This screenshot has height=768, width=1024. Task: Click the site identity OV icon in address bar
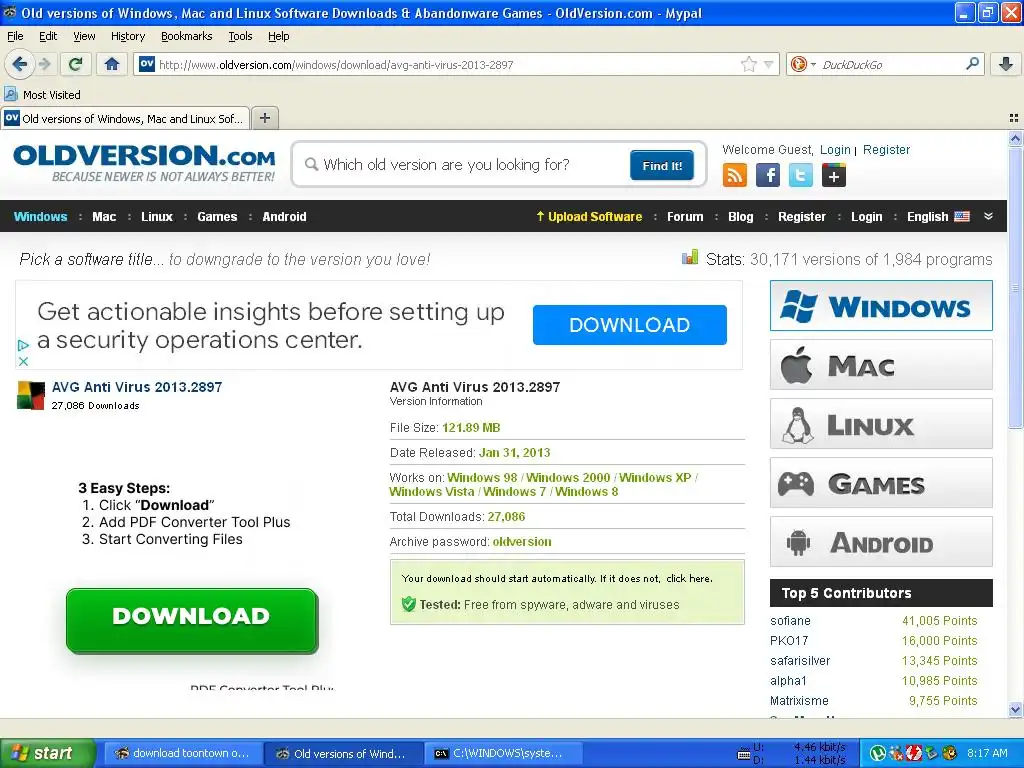click(x=147, y=64)
